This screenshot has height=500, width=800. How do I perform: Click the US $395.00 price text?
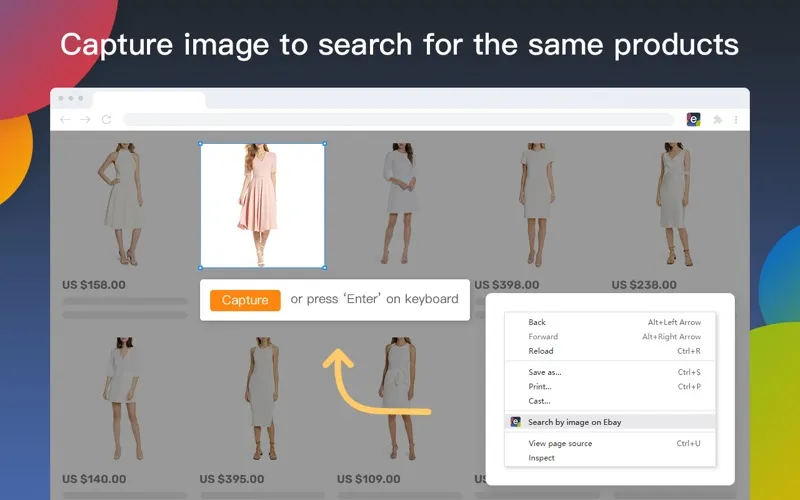(232, 479)
